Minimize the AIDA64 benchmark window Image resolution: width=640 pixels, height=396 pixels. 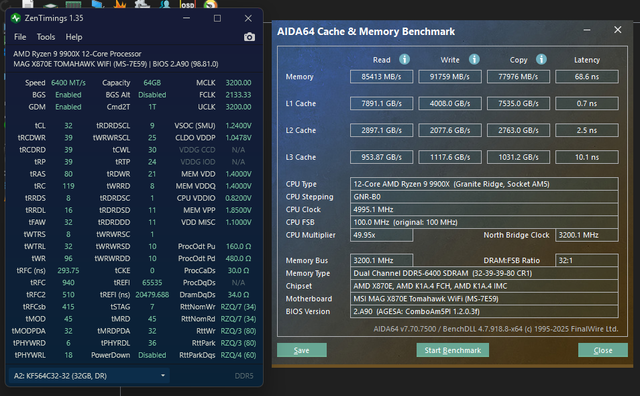587,30
